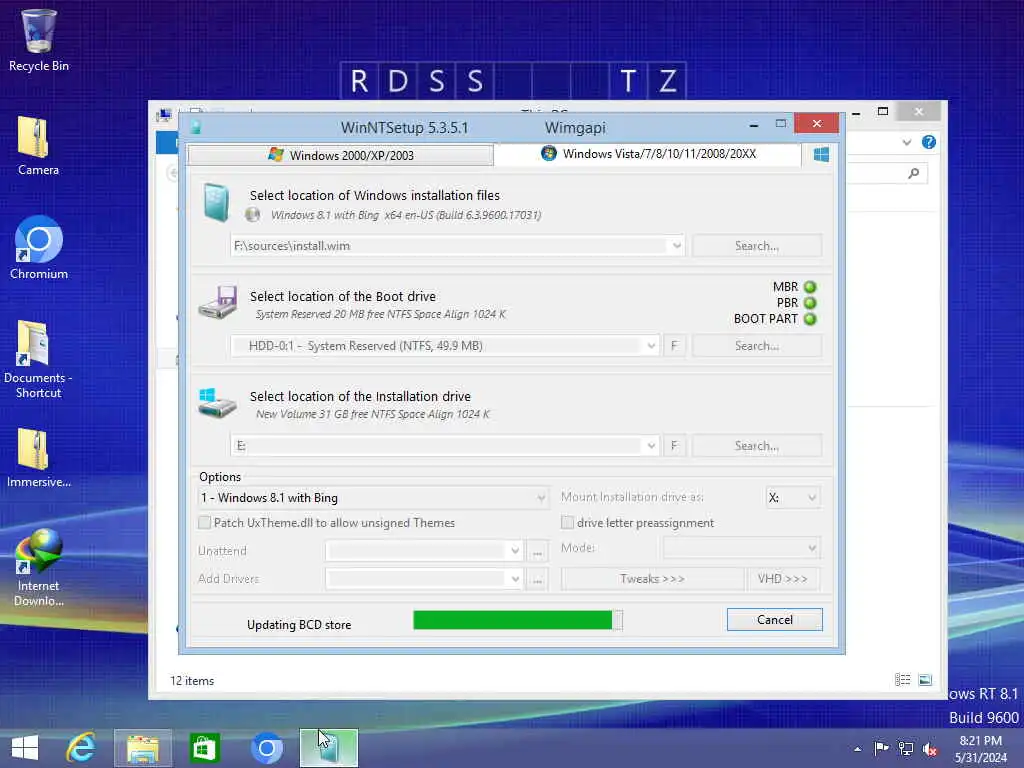Click the Boot drive floppy icon
Viewport: 1024px width, 768px height.
[x=218, y=302]
